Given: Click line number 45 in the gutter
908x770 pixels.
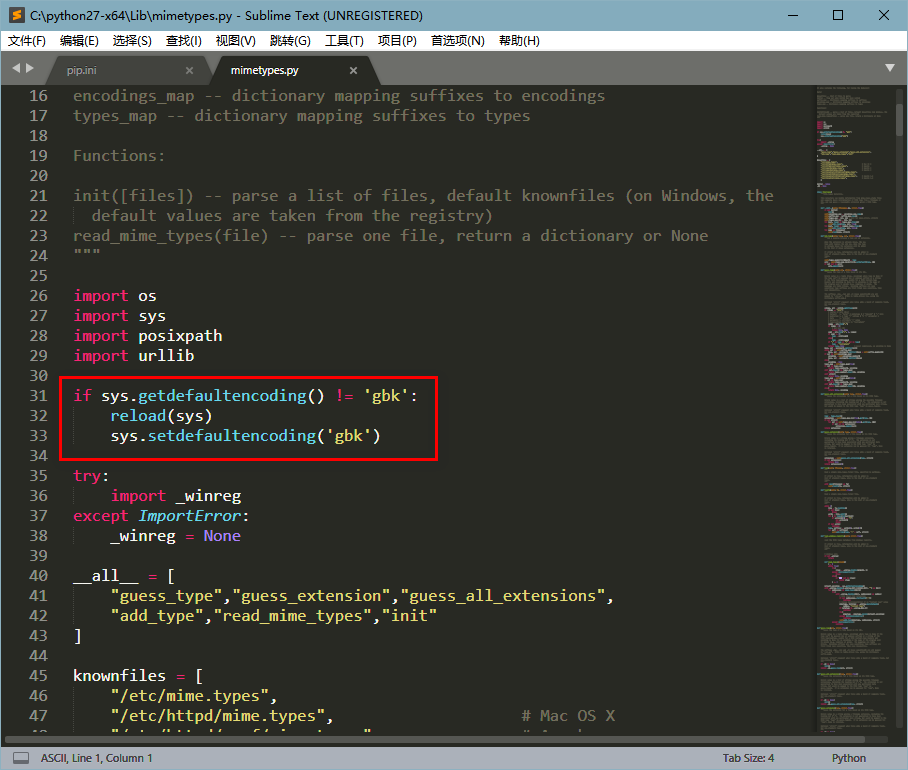Looking at the screenshot, I should coord(38,676).
